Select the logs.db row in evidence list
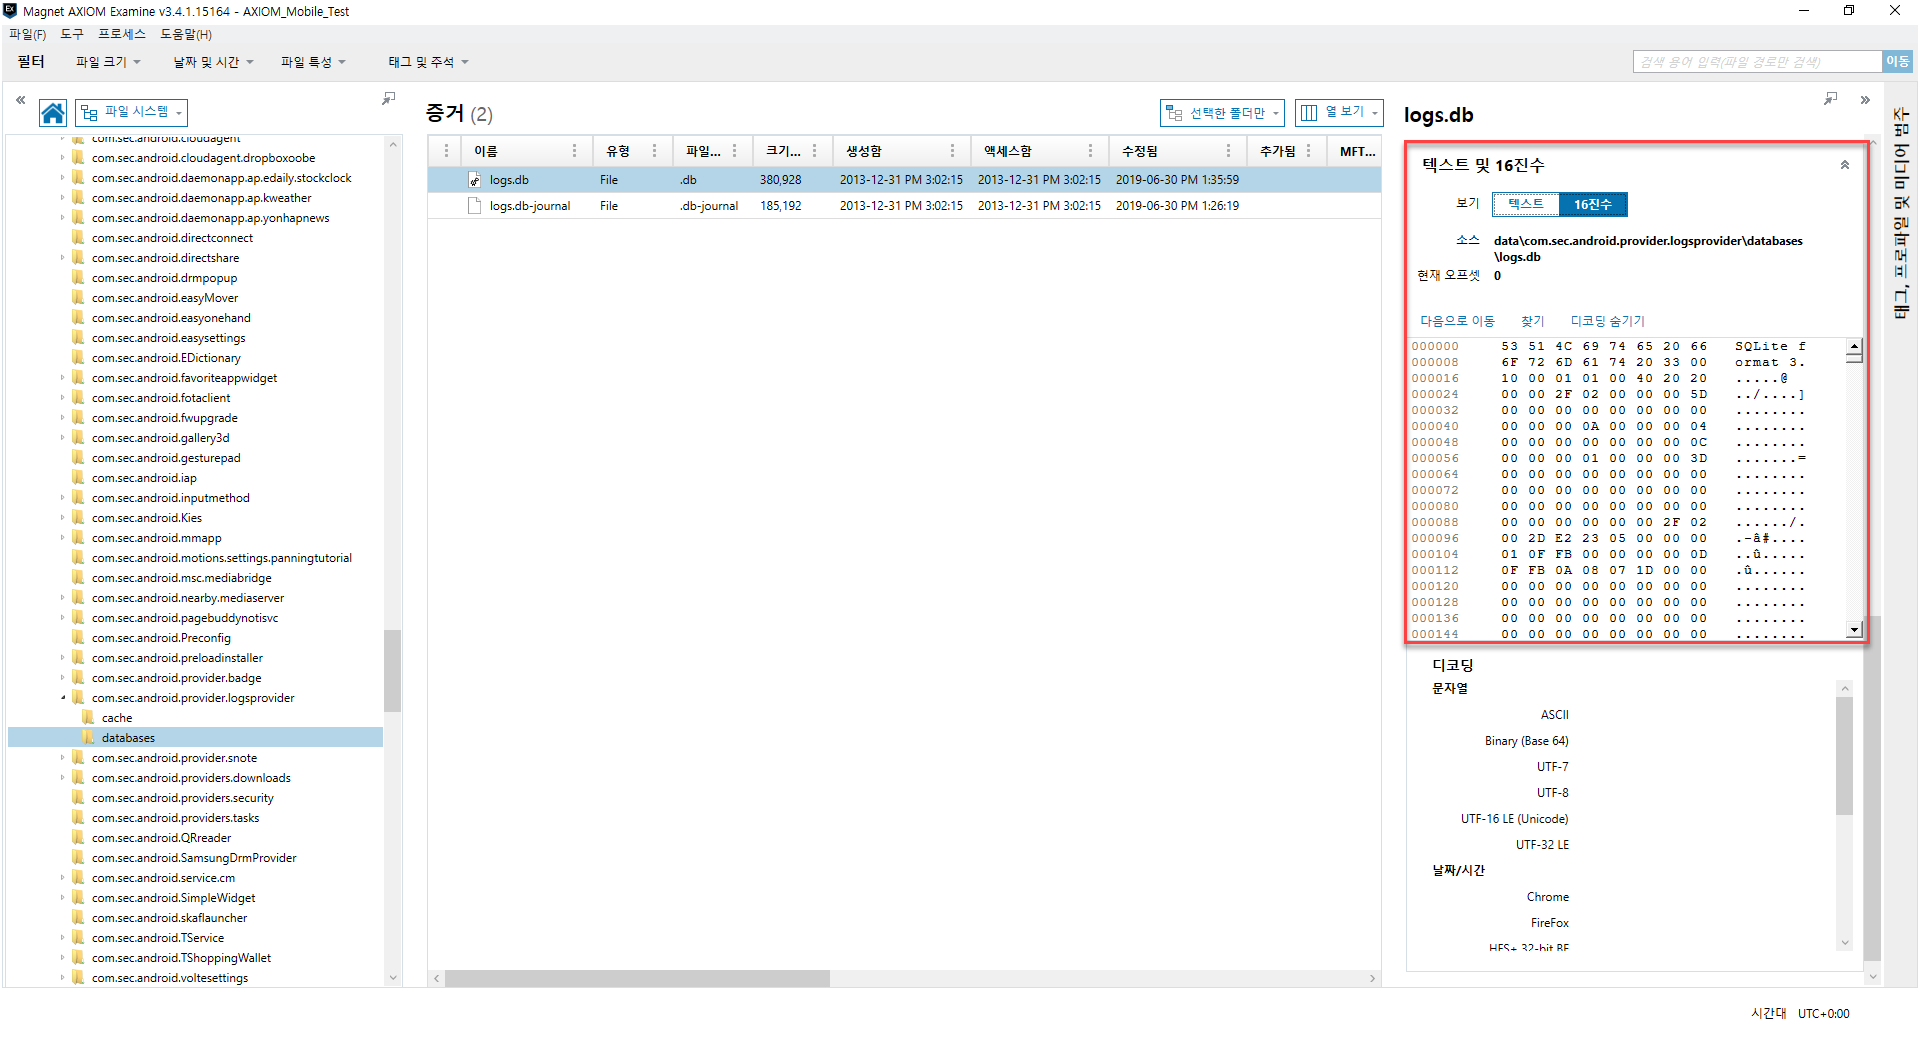1920x1040 pixels. 904,180
